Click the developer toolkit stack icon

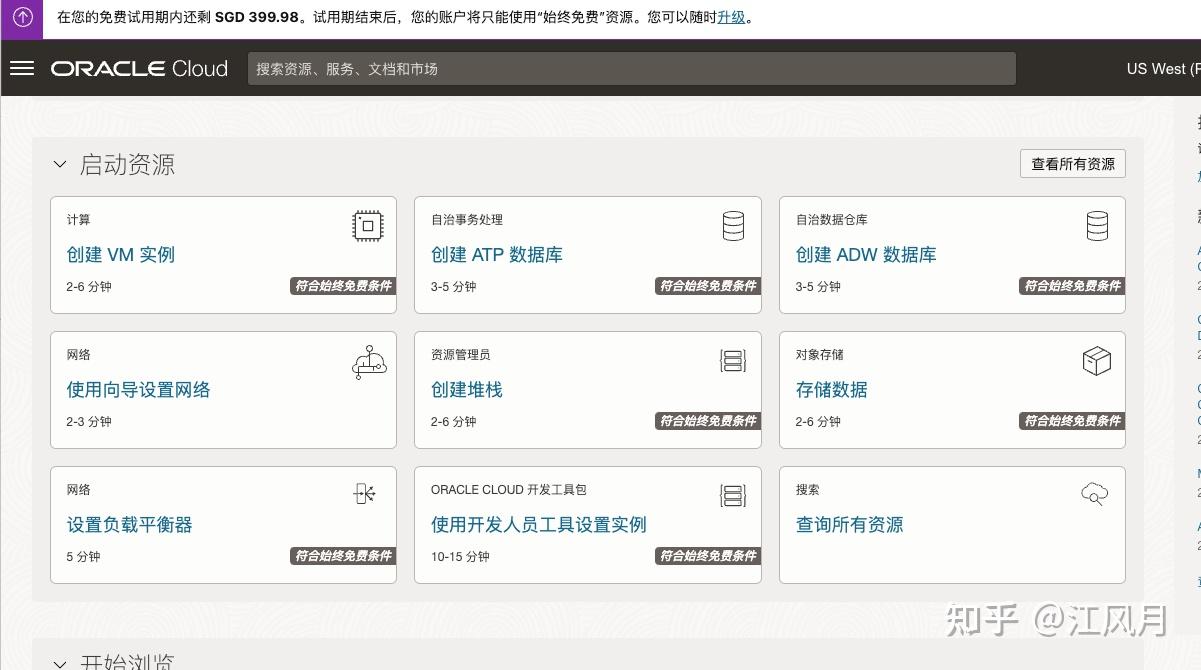tap(733, 495)
